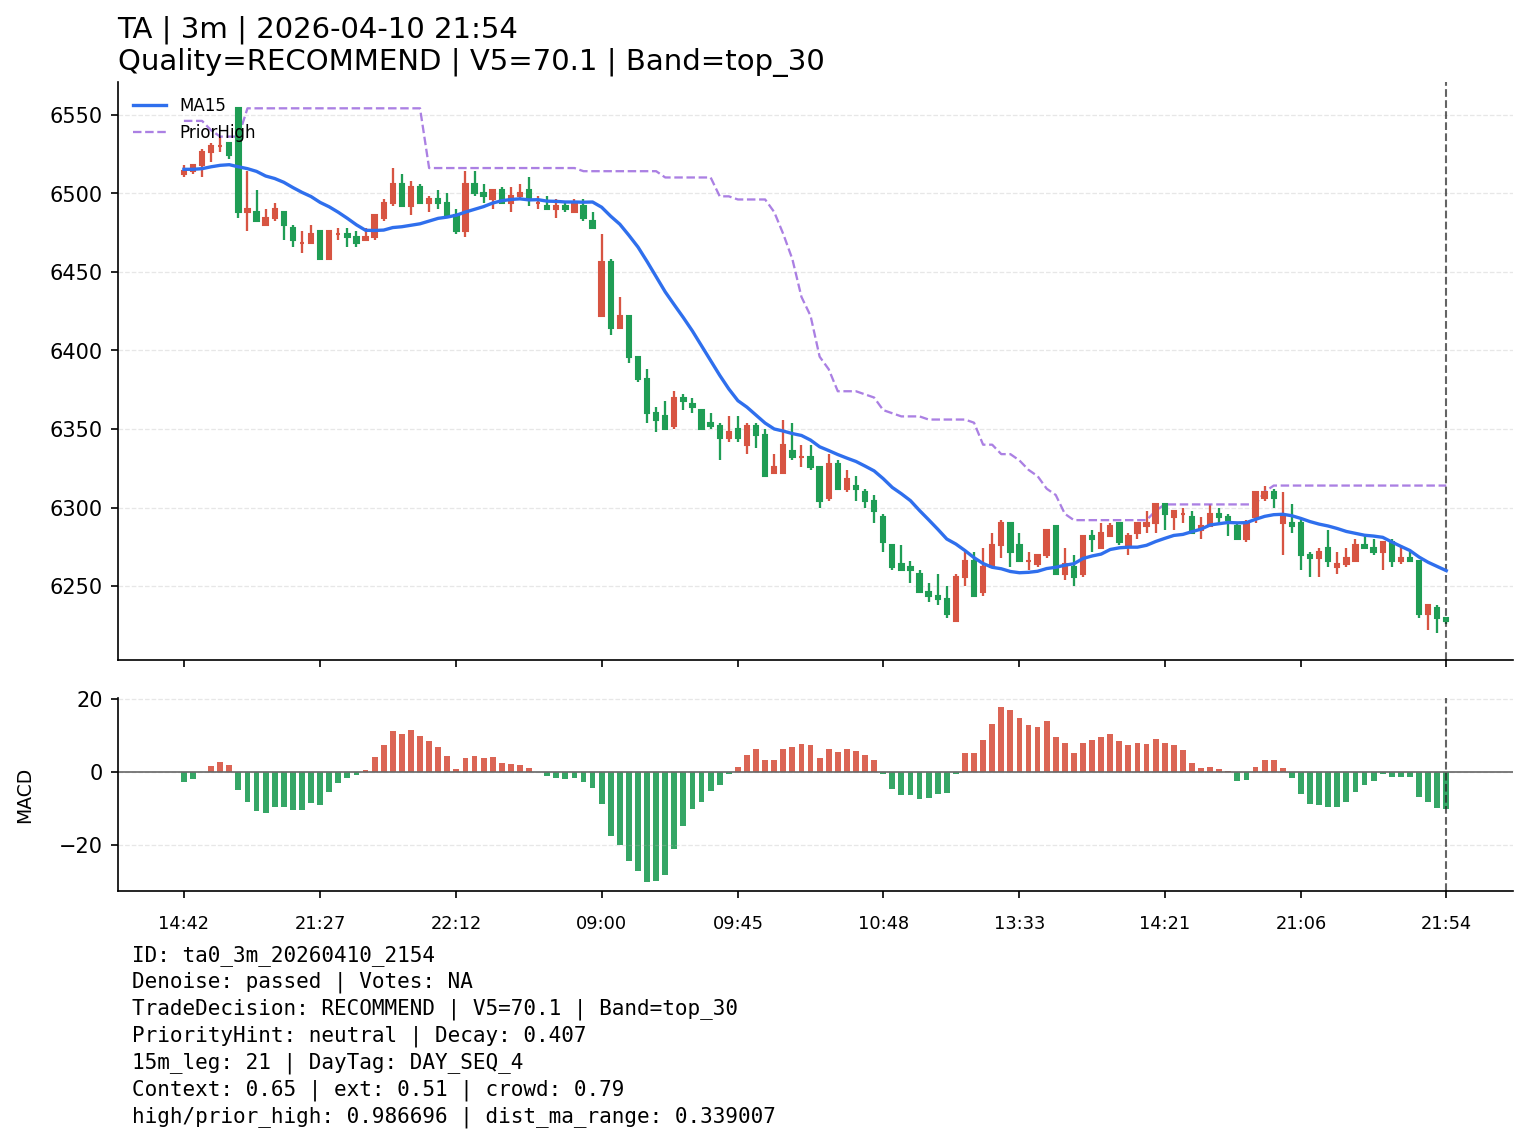Click the 6550 price axis label

(76, 115)
